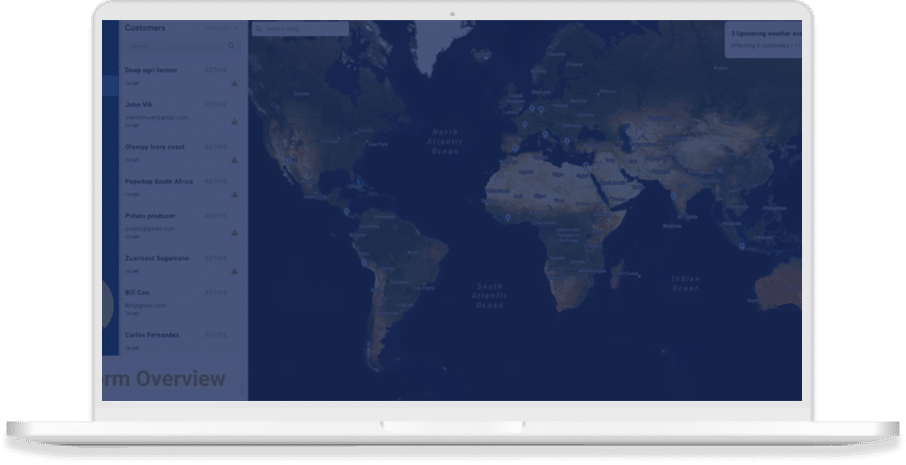The height and width of the screenshot is (465, 906).
Task: Open Potato producer customer entry
Action: tap(183, 226)
